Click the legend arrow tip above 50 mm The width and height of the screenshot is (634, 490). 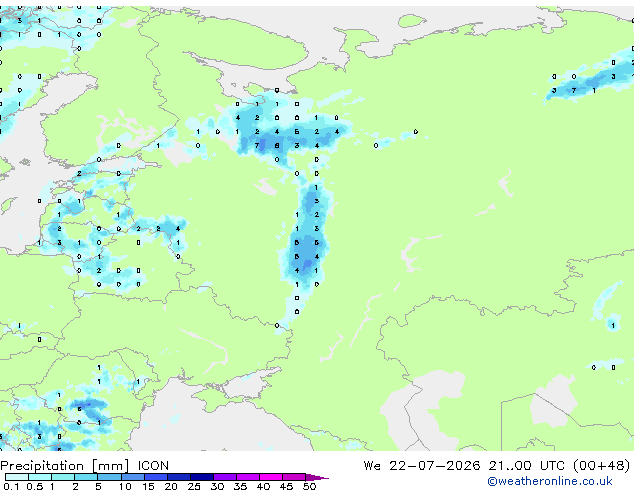tap(317, 477)
